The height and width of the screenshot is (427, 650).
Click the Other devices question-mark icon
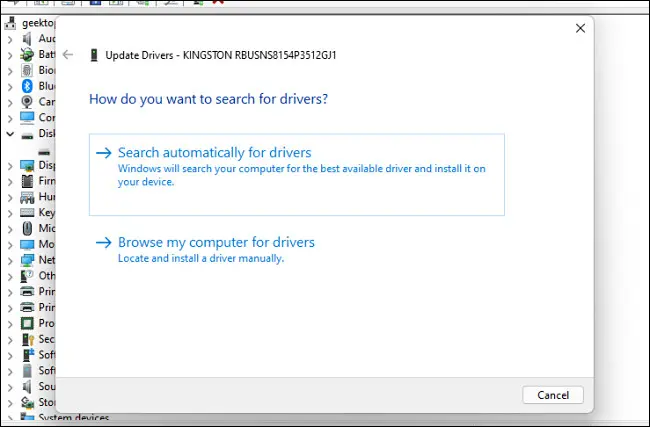click(27, 276)
